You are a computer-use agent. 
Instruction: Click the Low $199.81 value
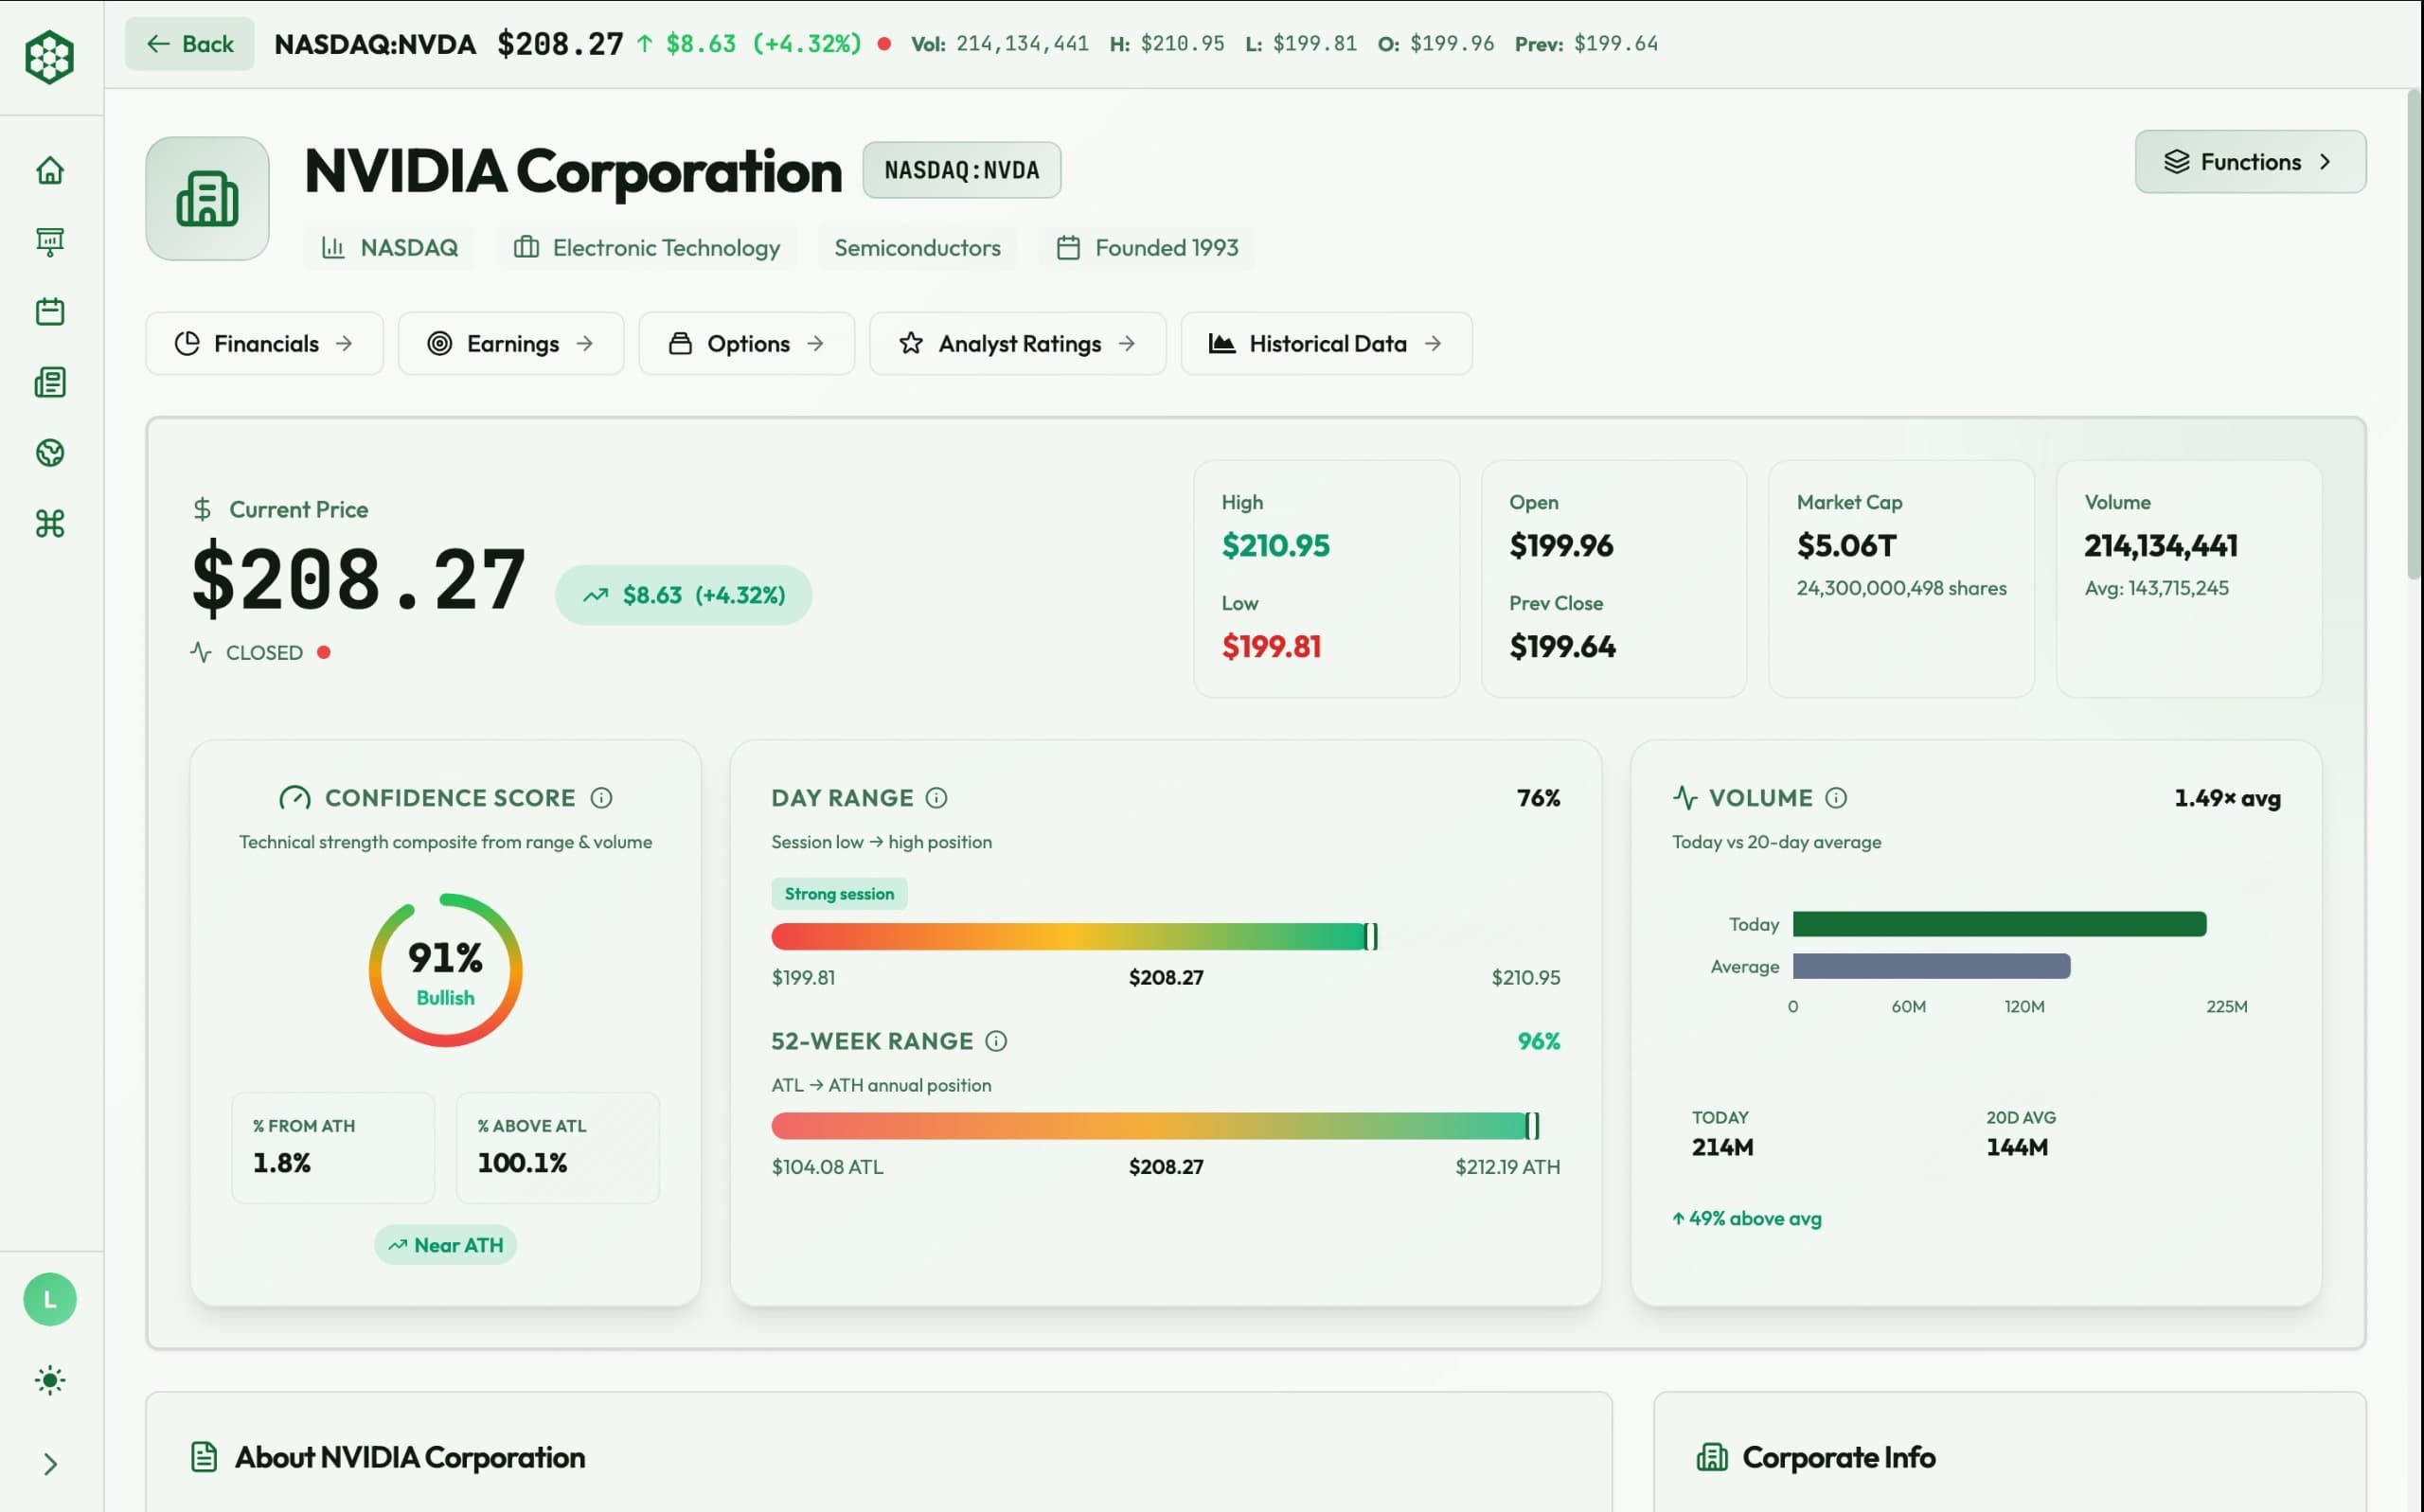coord(1271,647)
